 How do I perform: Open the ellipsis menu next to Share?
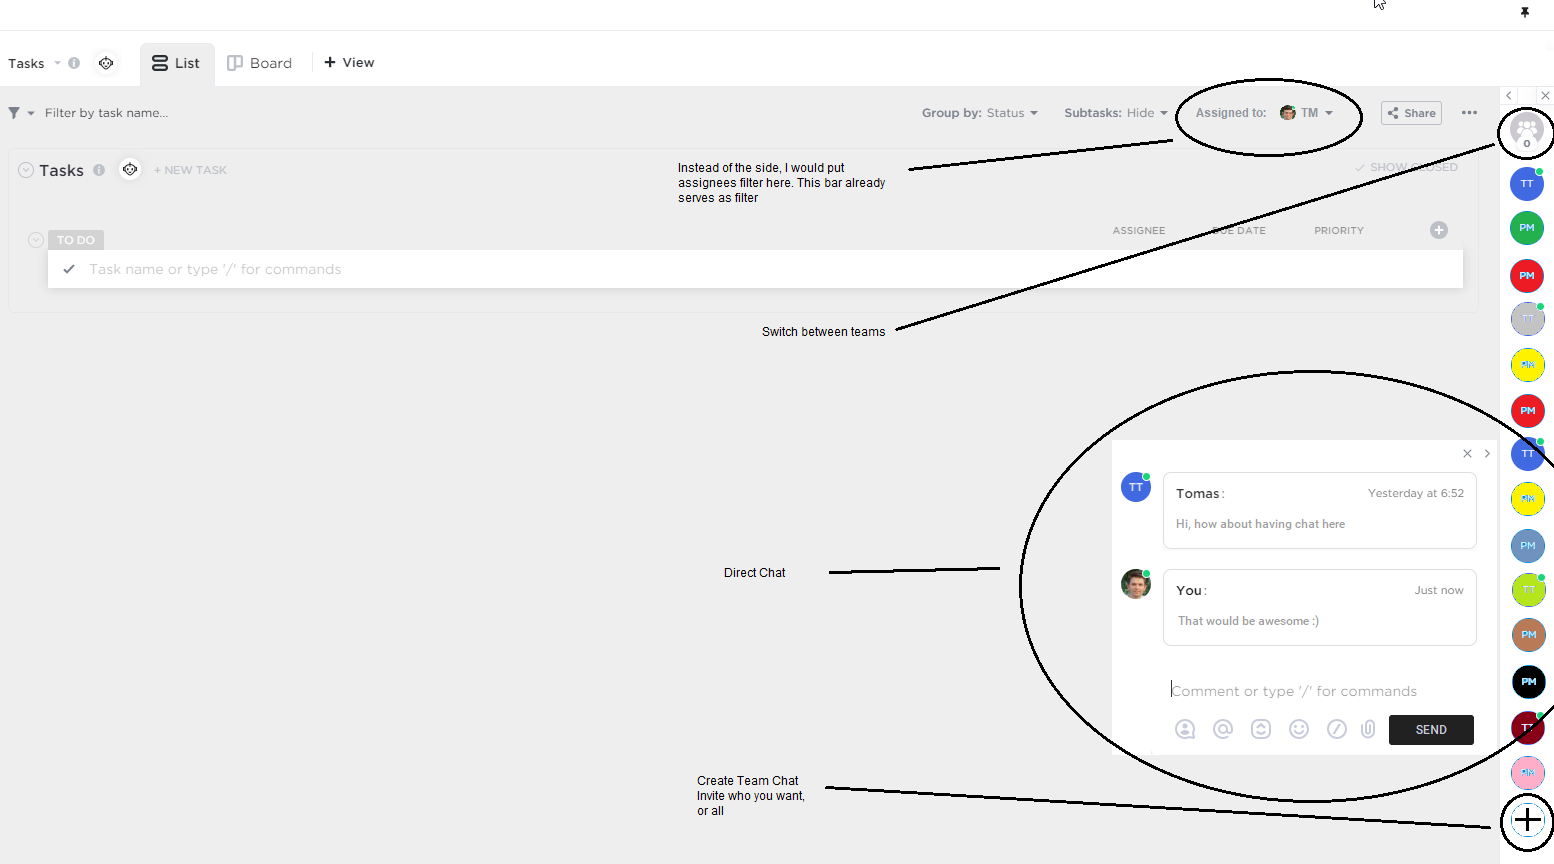(1469, 113)
